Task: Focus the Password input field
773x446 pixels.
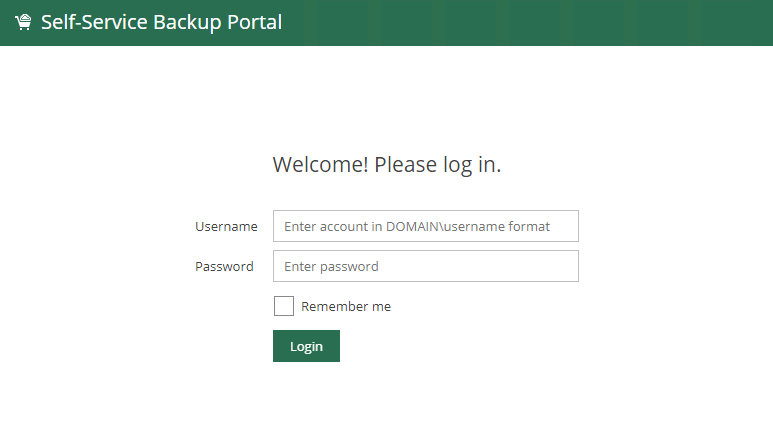Action: click(425, 266)
